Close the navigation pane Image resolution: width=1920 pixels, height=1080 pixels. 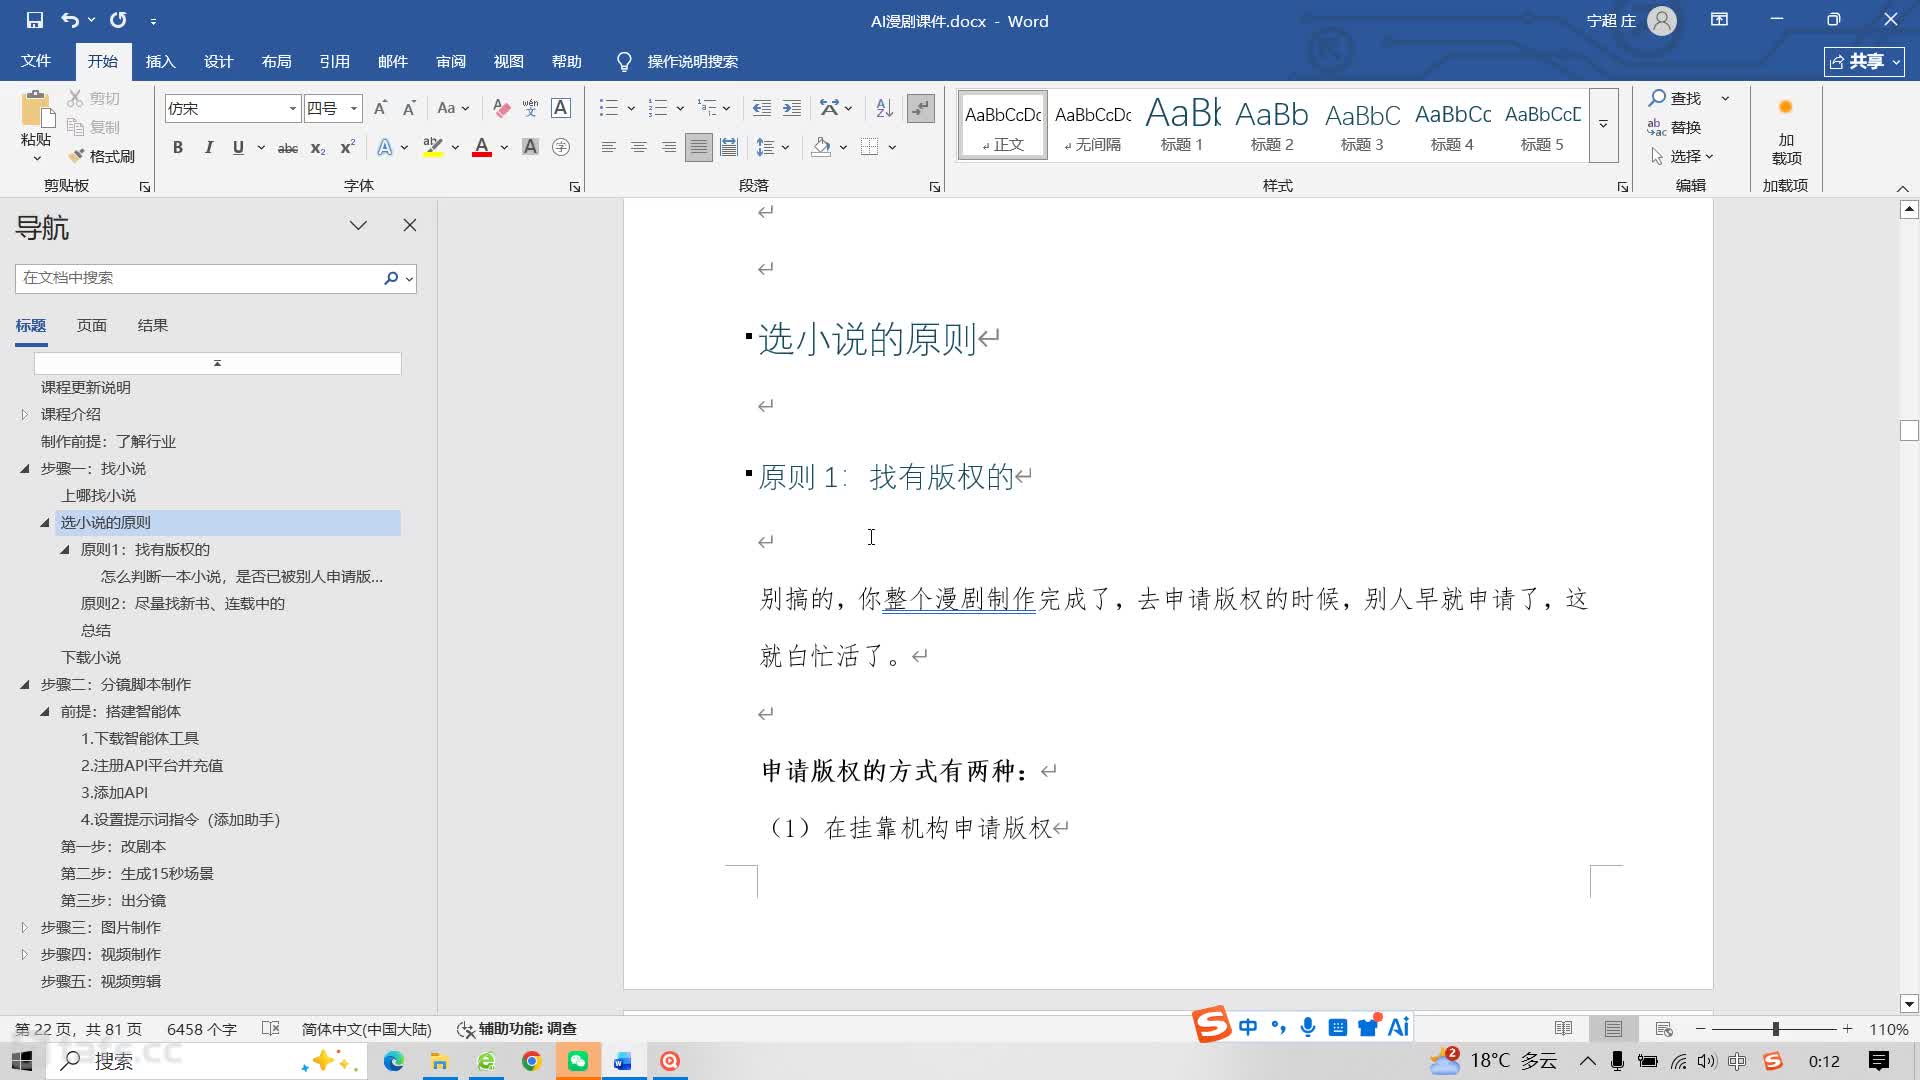(410, 226)
